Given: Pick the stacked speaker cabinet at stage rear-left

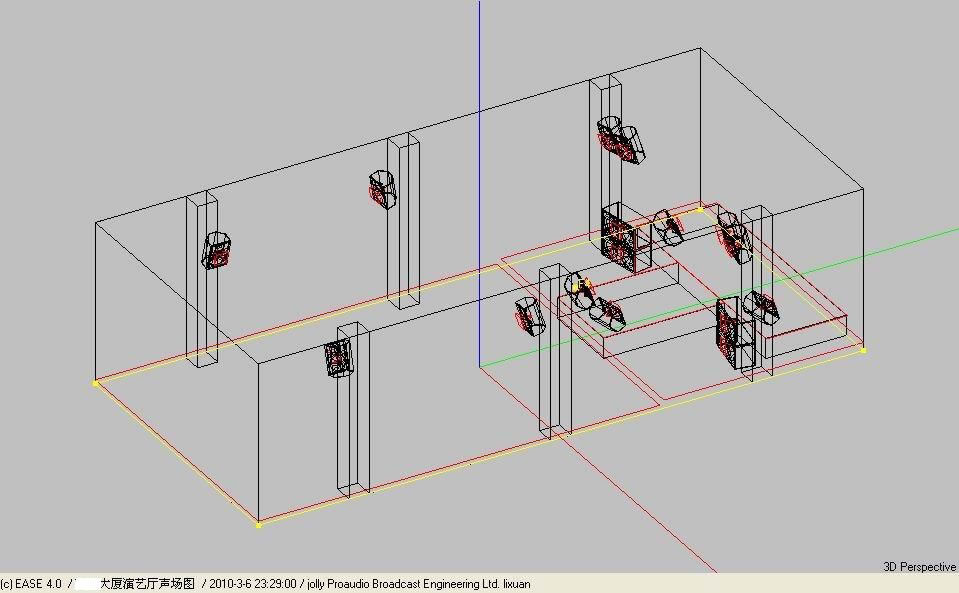Looking at the screenshot, I should [x=619, y=237].
